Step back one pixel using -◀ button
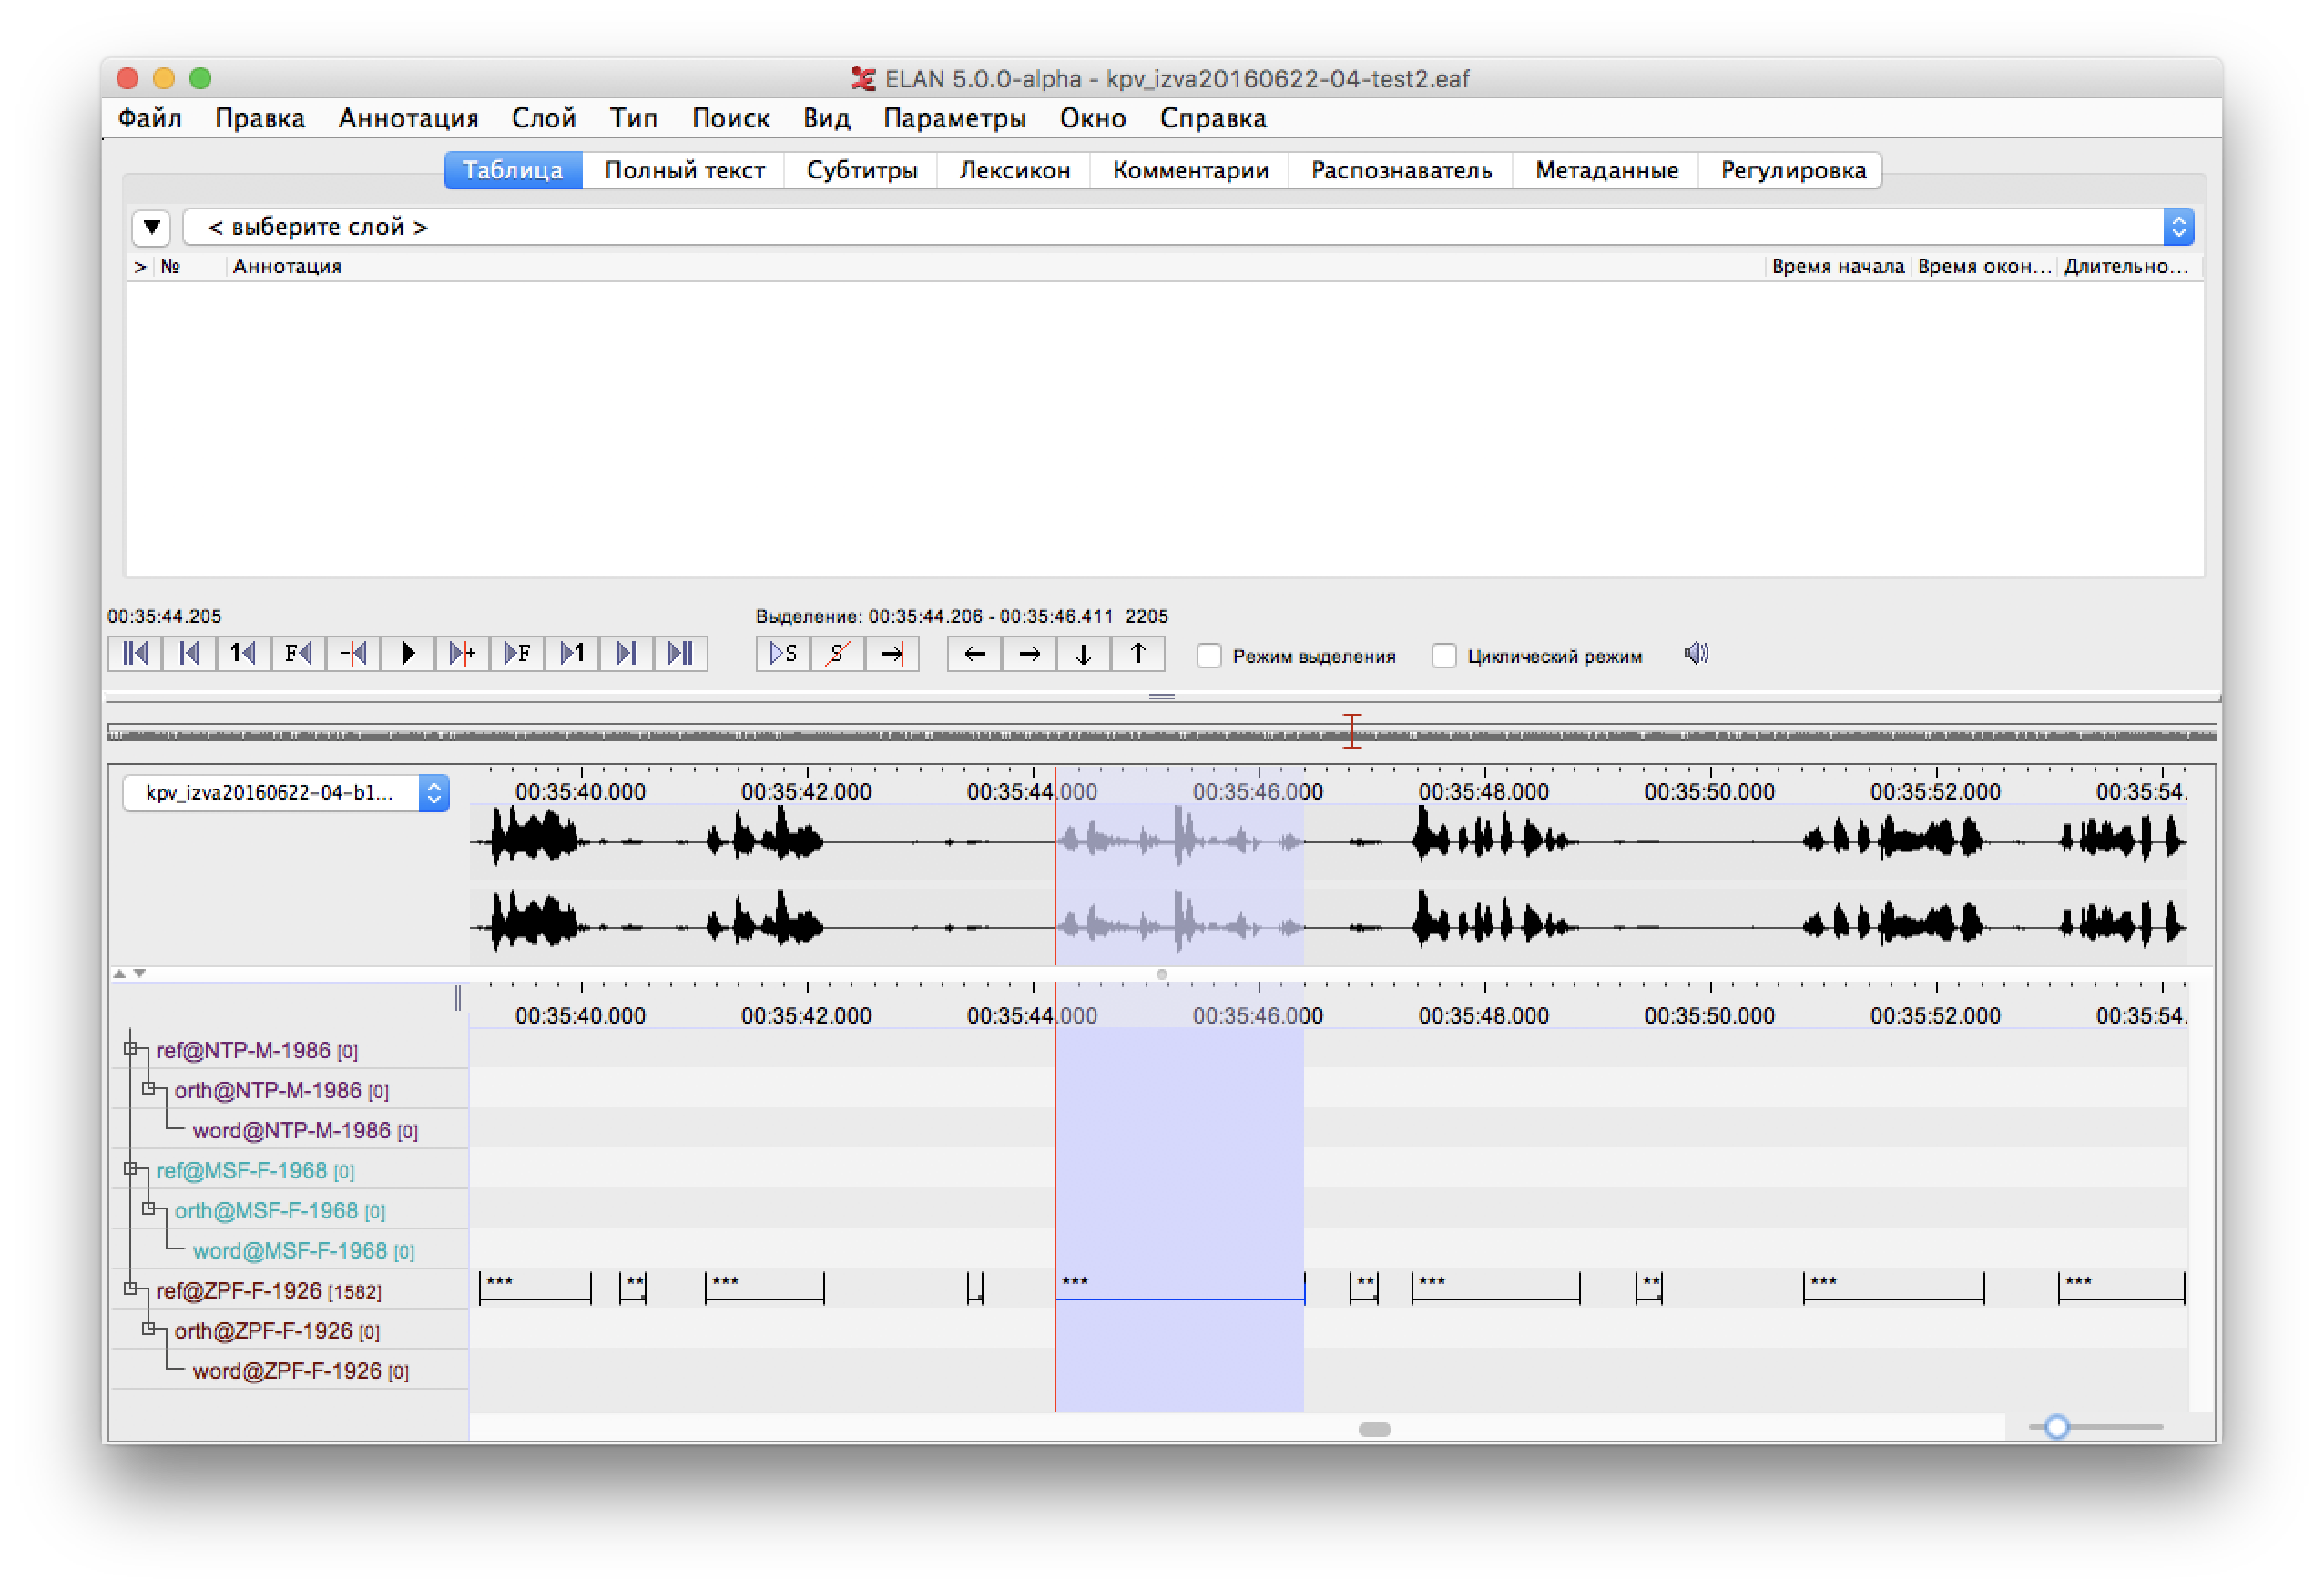This screenshot has width=2324, height=1590. pyautogui.click(x=352, y=653)
